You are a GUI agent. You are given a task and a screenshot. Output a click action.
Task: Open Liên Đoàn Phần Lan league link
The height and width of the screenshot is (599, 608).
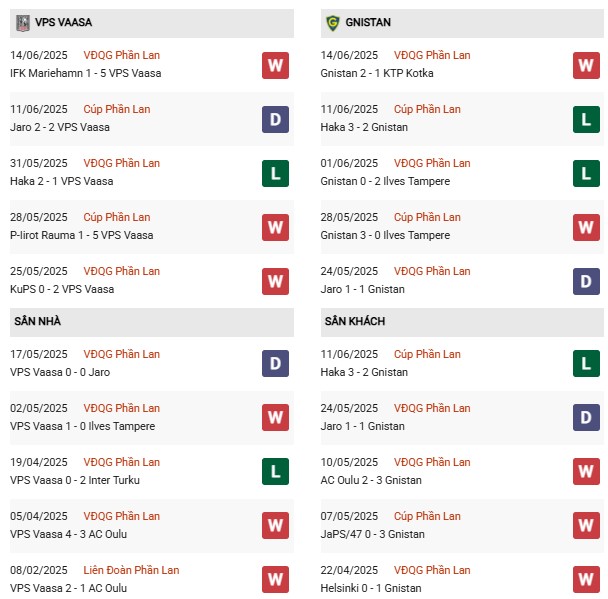click(132, 570)
